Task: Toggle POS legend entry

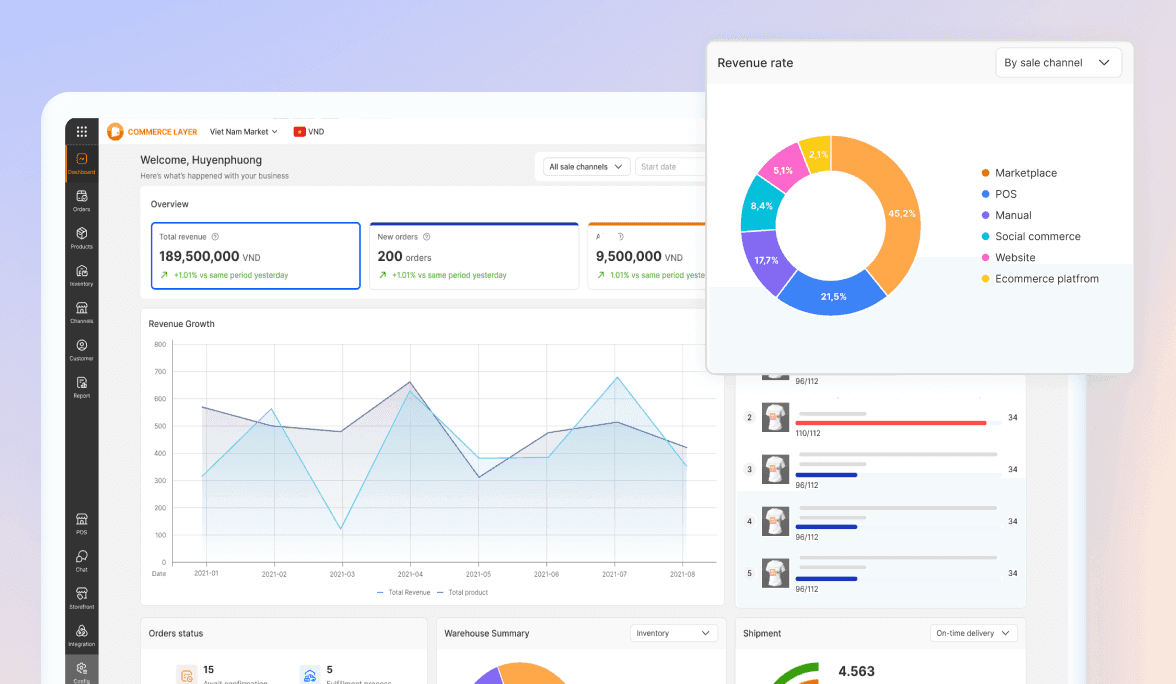Action: pos(999,194)
